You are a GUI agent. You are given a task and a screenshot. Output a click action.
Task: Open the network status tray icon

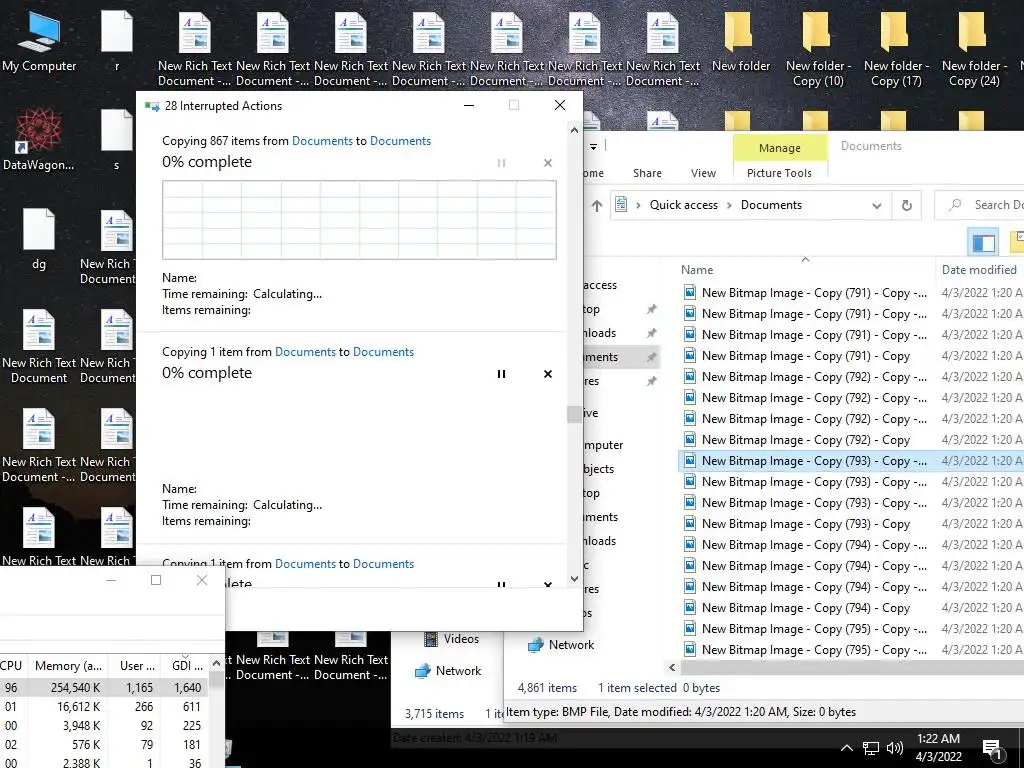[x=871, y=748]
